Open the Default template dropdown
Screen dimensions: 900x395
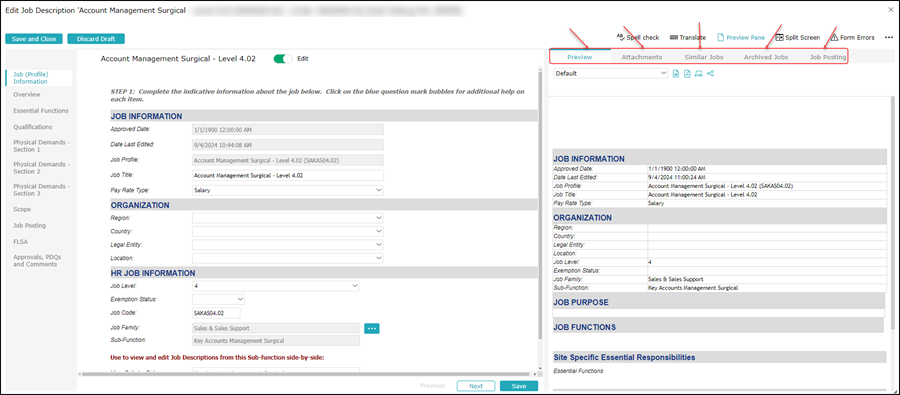coord(611,73)
